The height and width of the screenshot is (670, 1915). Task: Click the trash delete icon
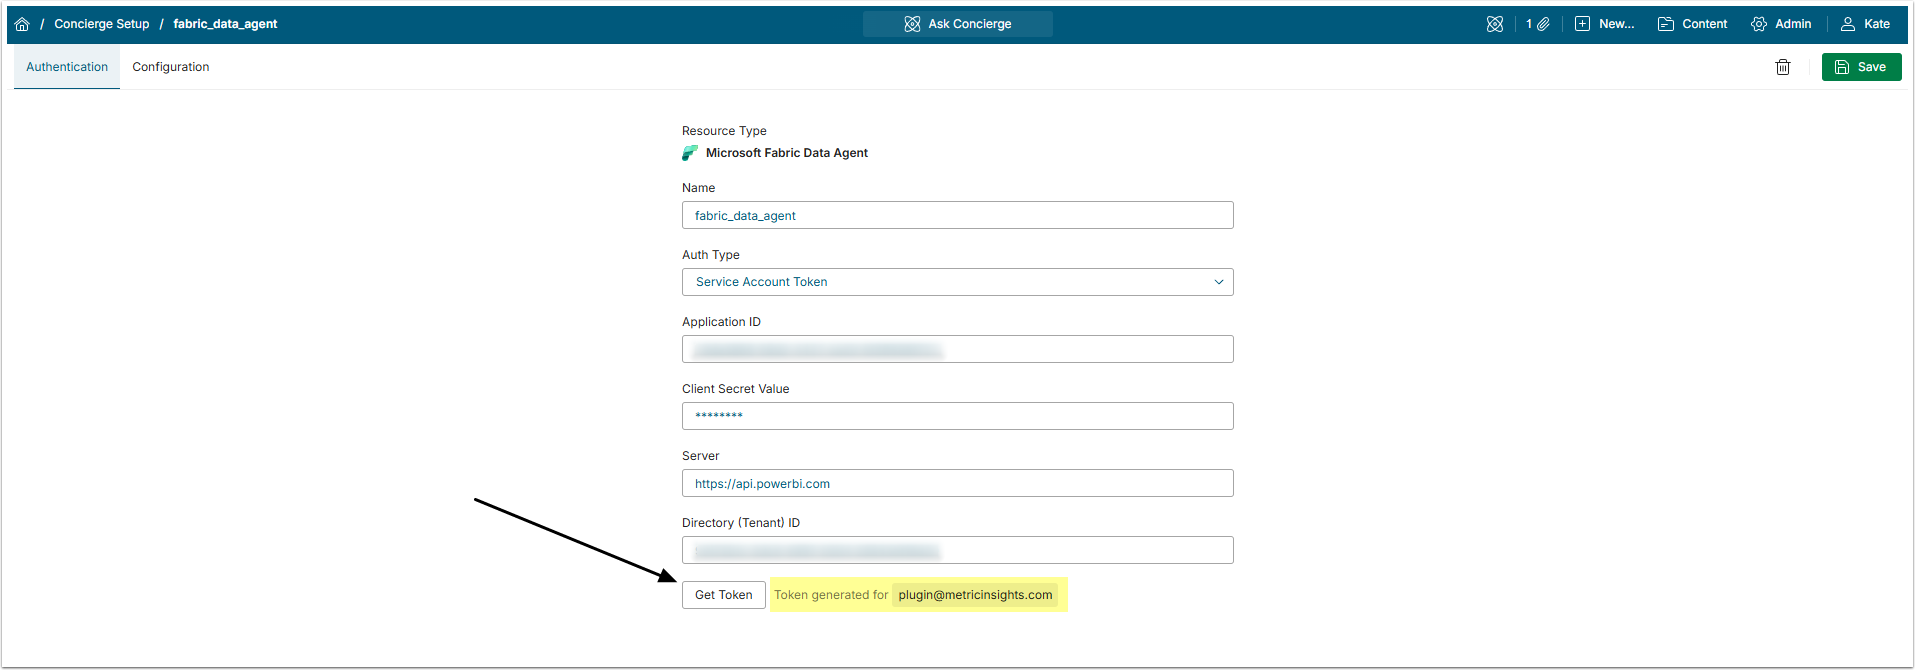(1782, 67)
